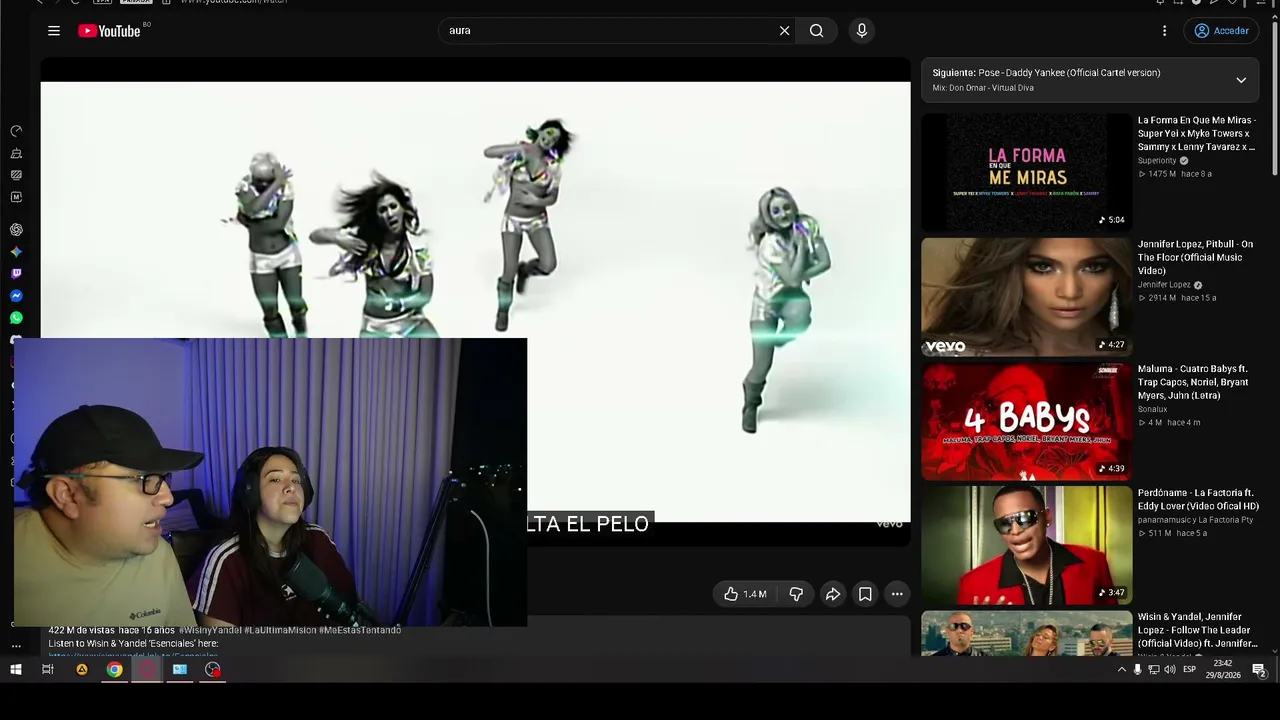Show hidden system tray icons
The image size is (1280, 720).
pos(1121,670)
